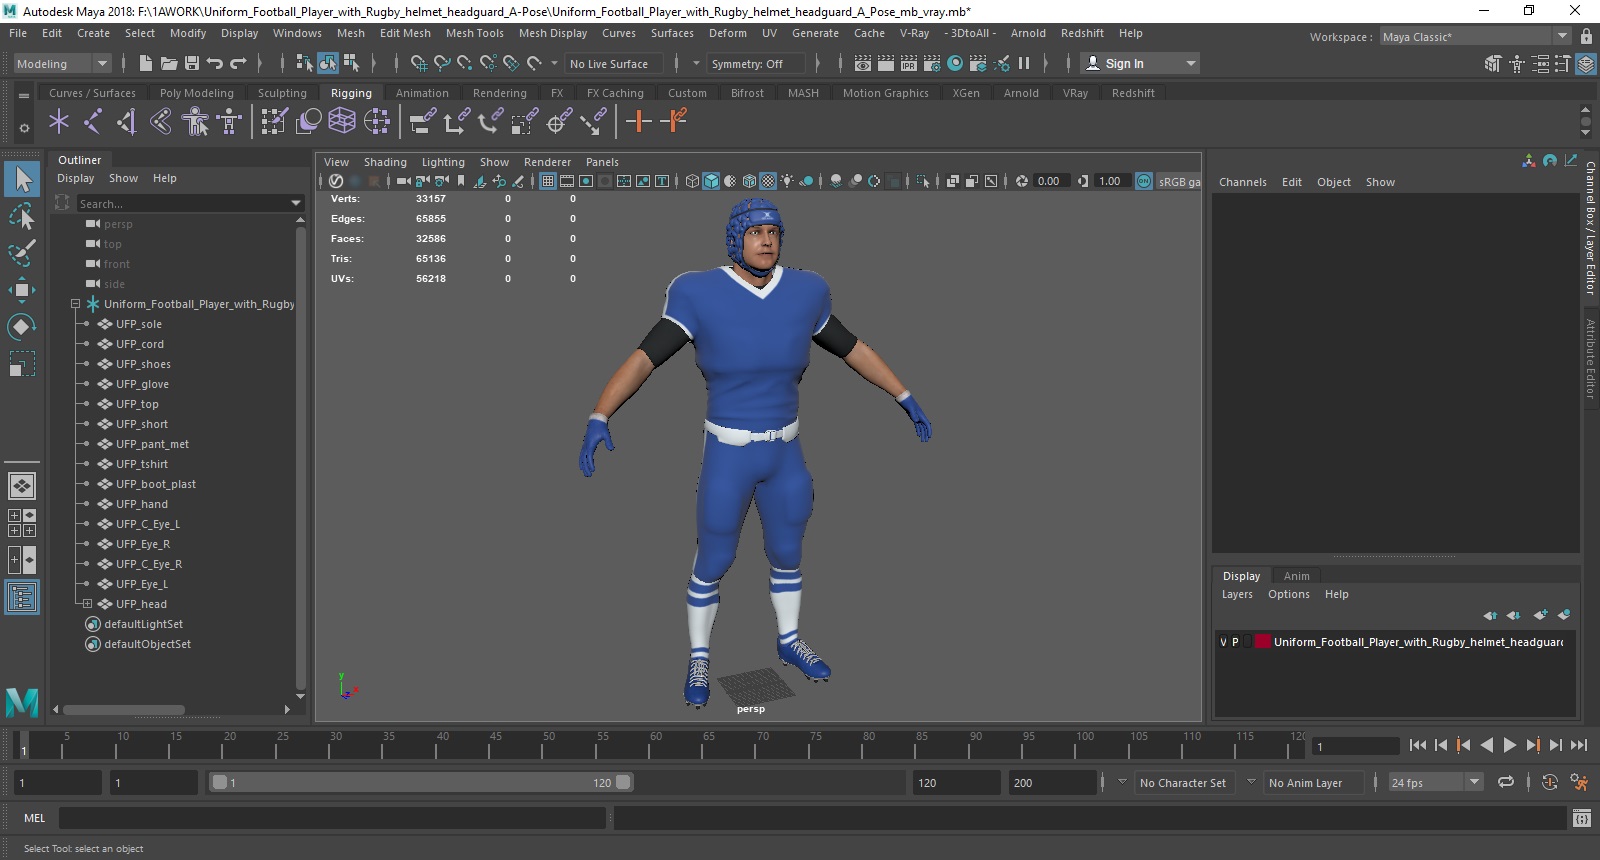This screenshot has height=860, width=1600.
Task: Expand the UFP_head node
Action: tap(87, 604)
